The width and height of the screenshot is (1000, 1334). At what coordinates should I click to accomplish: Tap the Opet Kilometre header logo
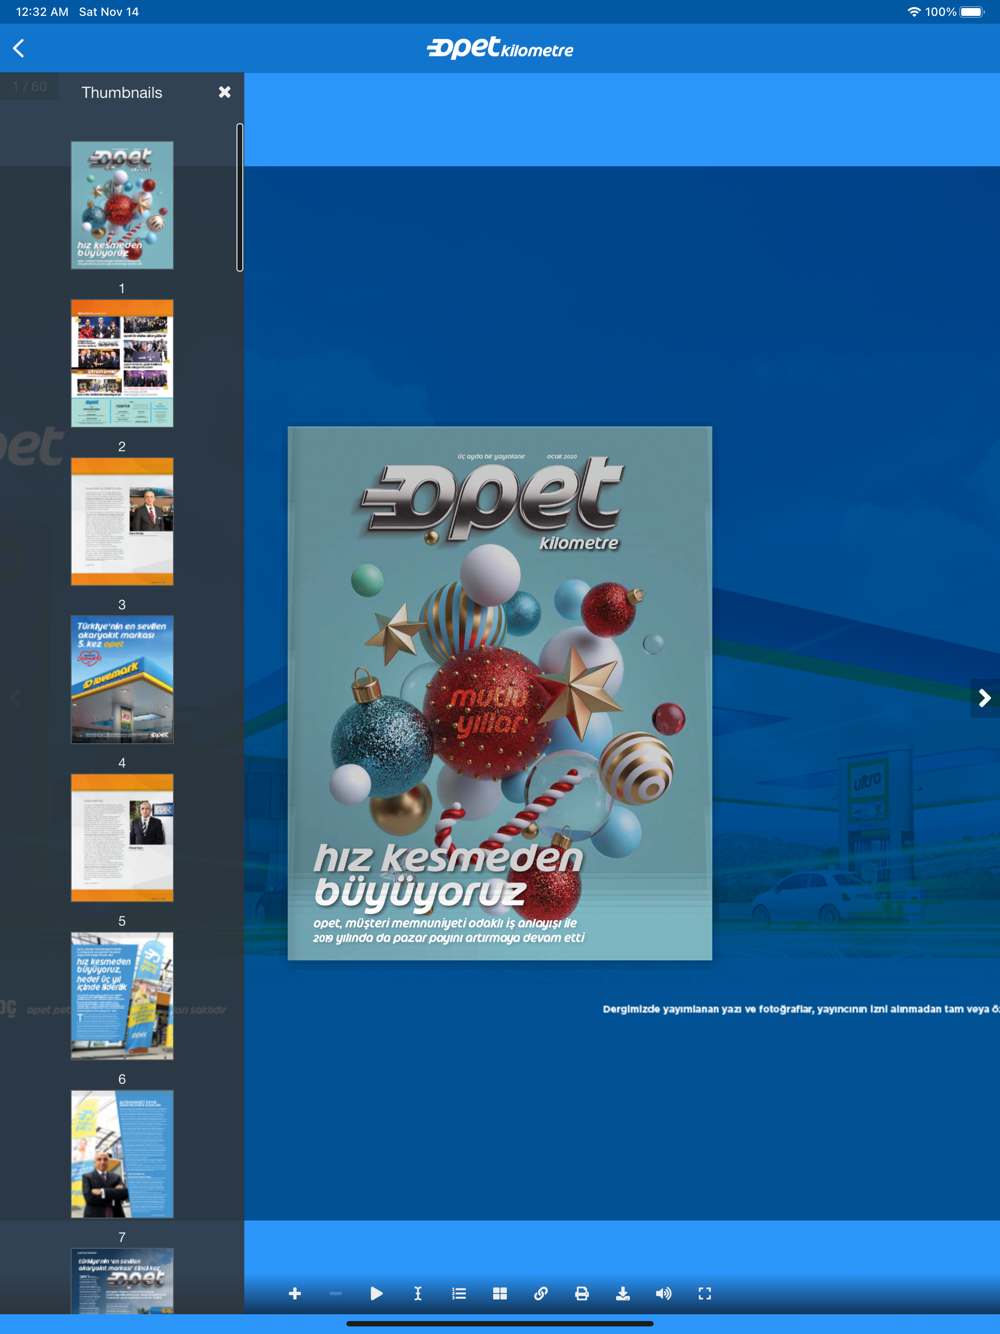tap(500, 48)
